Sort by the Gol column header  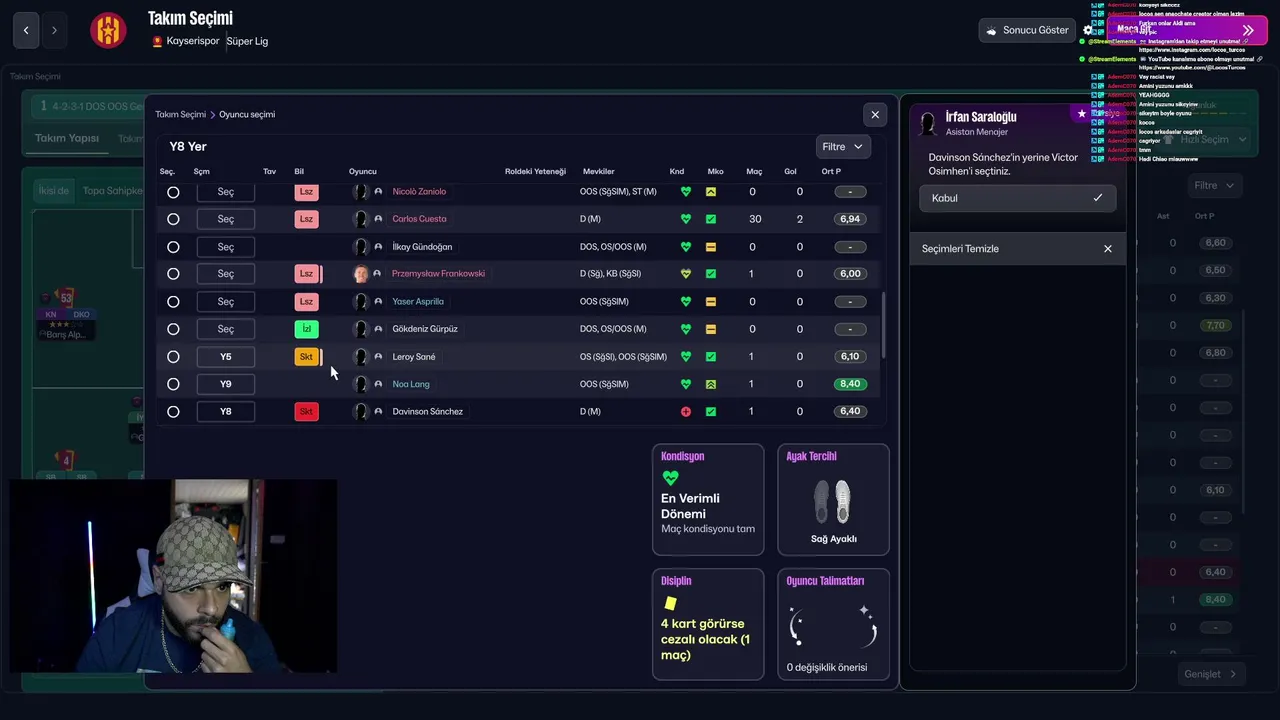[790, 172]
